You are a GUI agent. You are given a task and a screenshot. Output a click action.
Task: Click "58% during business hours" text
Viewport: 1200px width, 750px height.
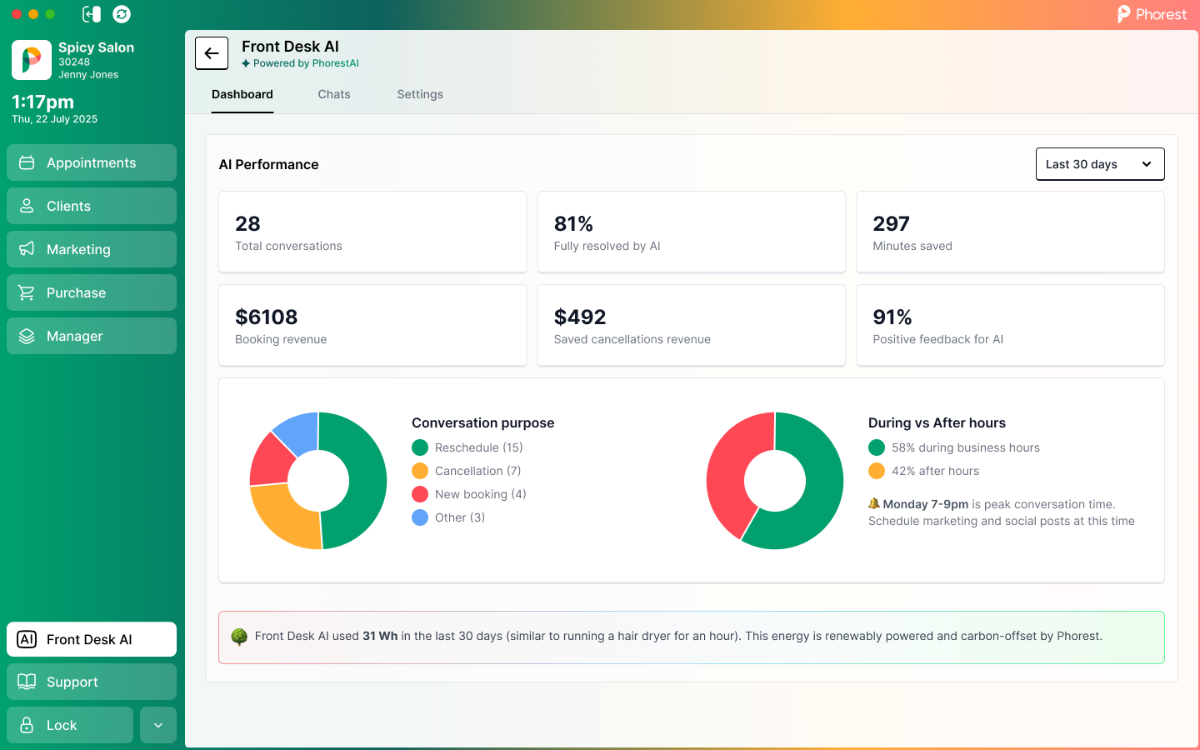(966, 448)
